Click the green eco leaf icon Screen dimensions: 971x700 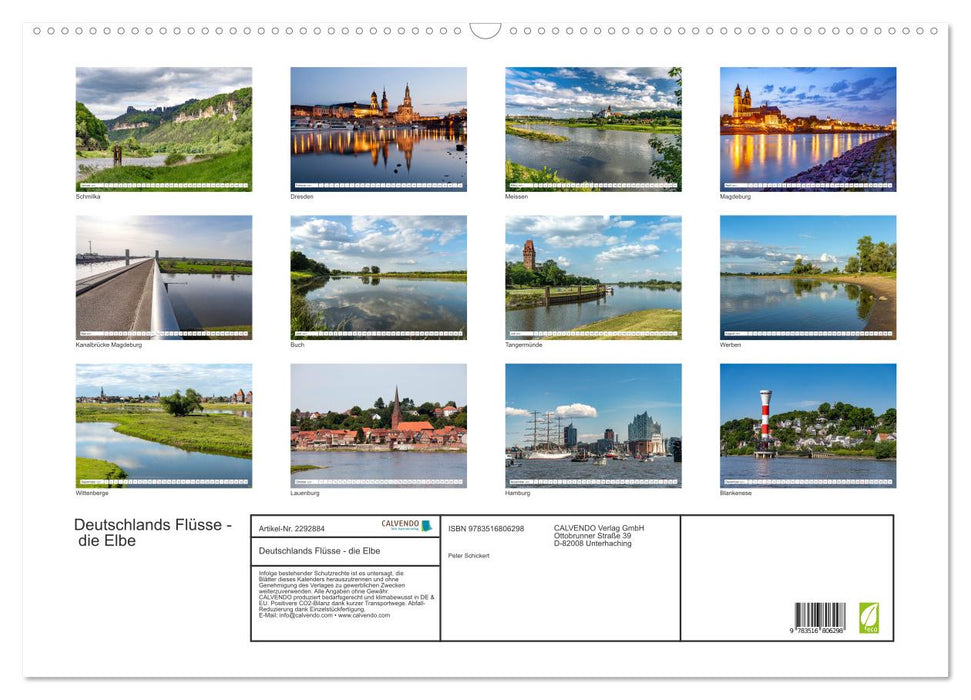tap(869, 618)
